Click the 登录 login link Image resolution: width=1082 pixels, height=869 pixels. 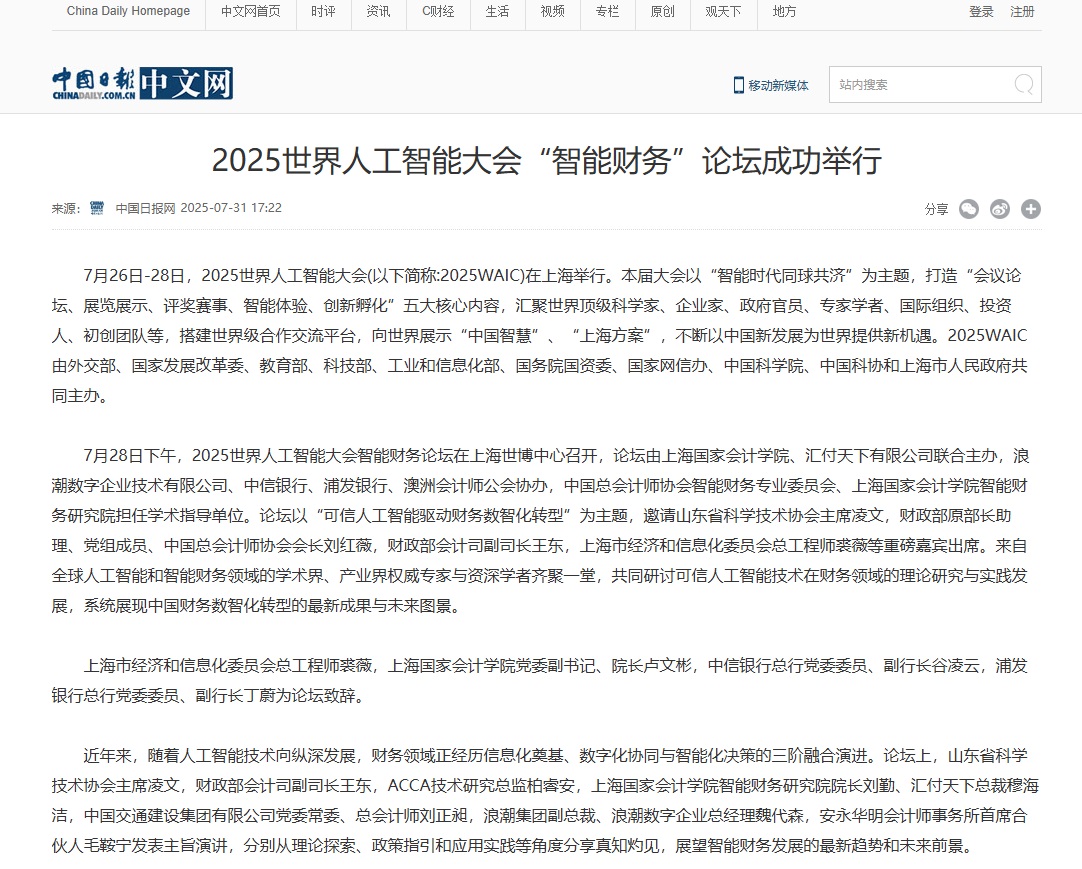point(981,12)
